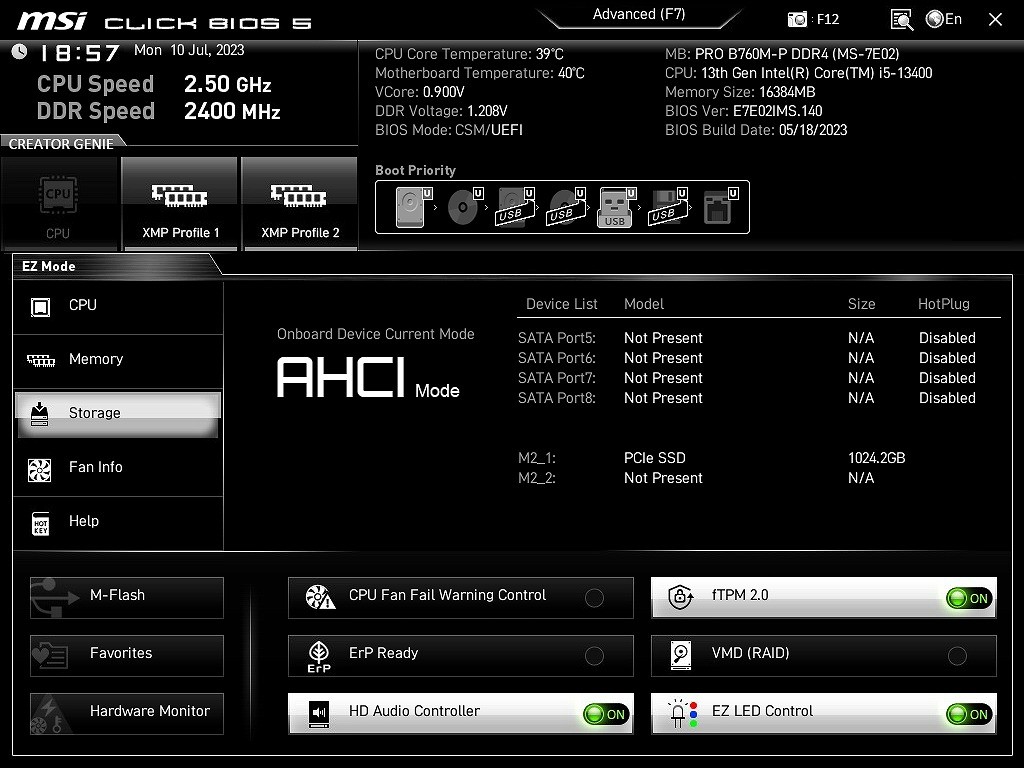Open the Fan Info section
Image resolution: width=1024 pixels, height=768 pixels.
(118, 468)
